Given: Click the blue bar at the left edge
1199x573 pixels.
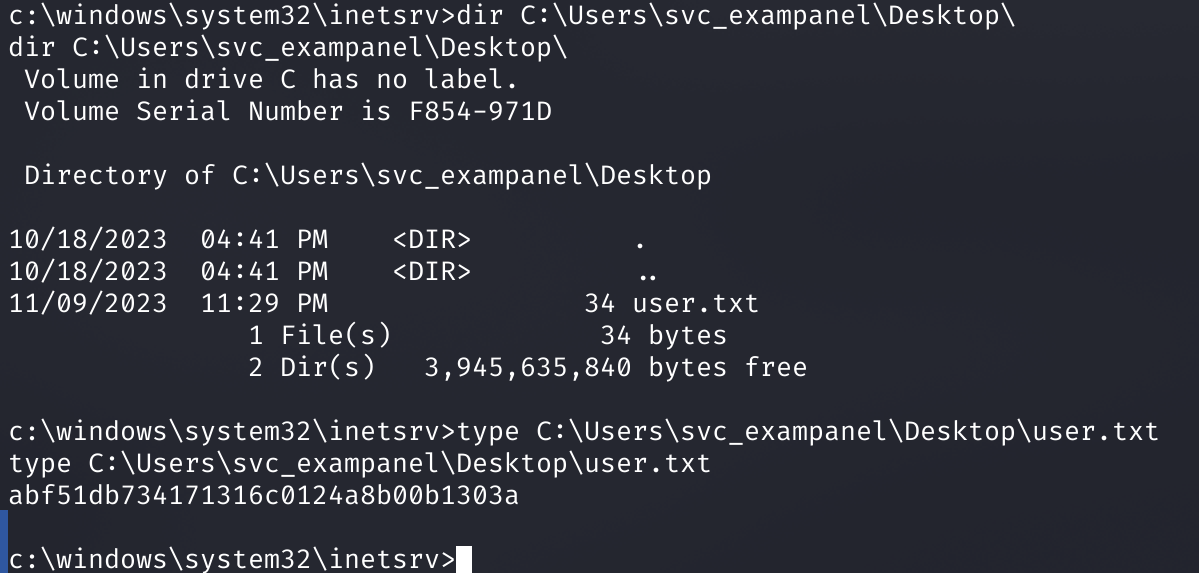Looking at the screenshot, I should pyautogui.click(x=4, y=542).
